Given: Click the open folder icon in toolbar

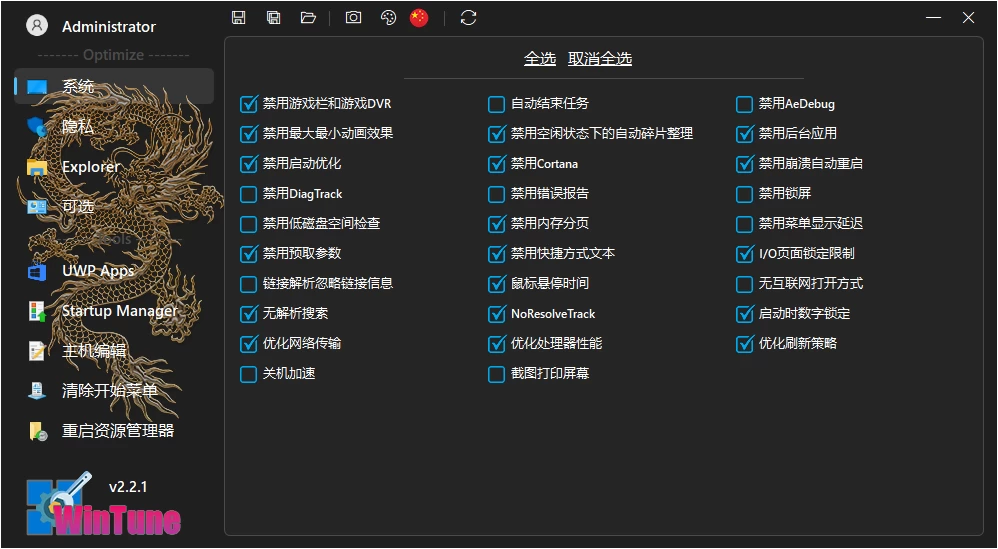Looking at the screenshot, I should coord(308,17).
